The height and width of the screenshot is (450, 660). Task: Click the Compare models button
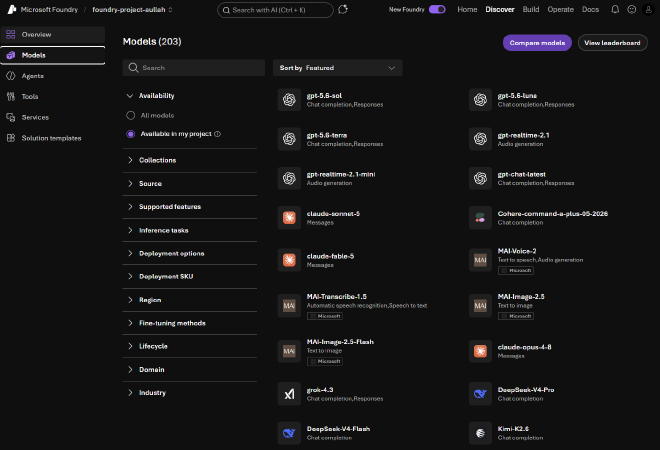(537, 43)
